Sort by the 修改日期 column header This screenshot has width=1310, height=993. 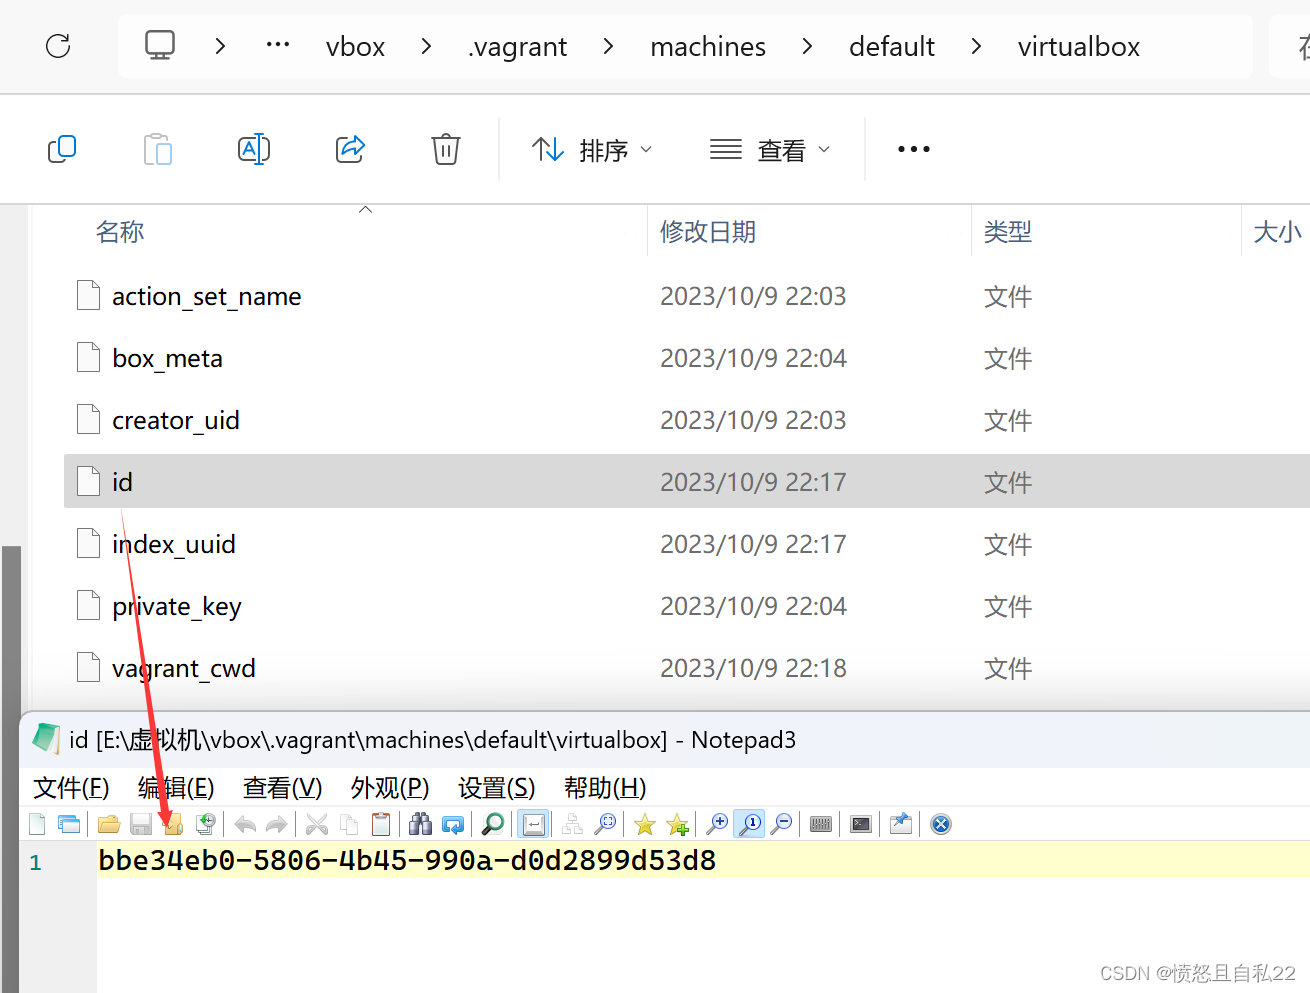tap(708, 232)
